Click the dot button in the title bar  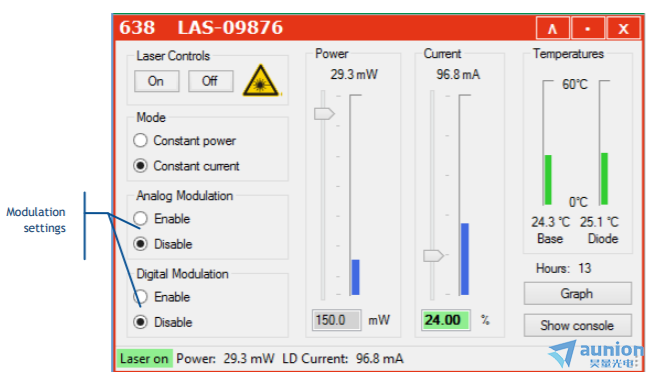point(588,28)
